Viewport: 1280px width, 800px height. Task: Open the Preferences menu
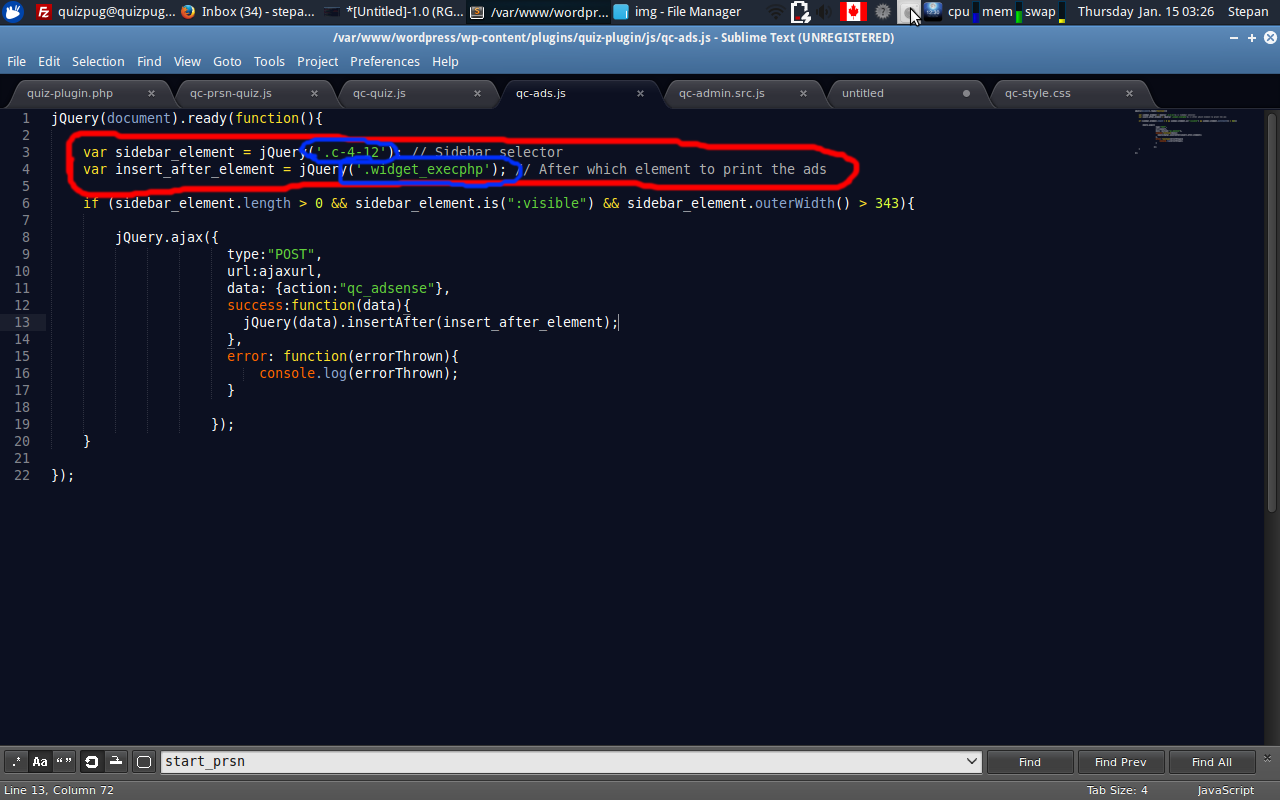tap(385, 61)
